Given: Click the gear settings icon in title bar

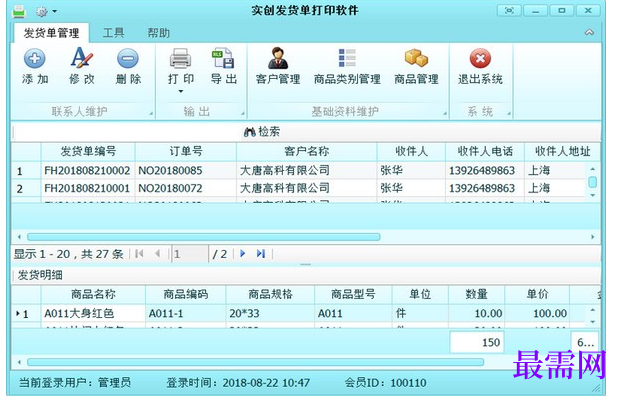Looking at the screenshot, I should click(41, 12).
